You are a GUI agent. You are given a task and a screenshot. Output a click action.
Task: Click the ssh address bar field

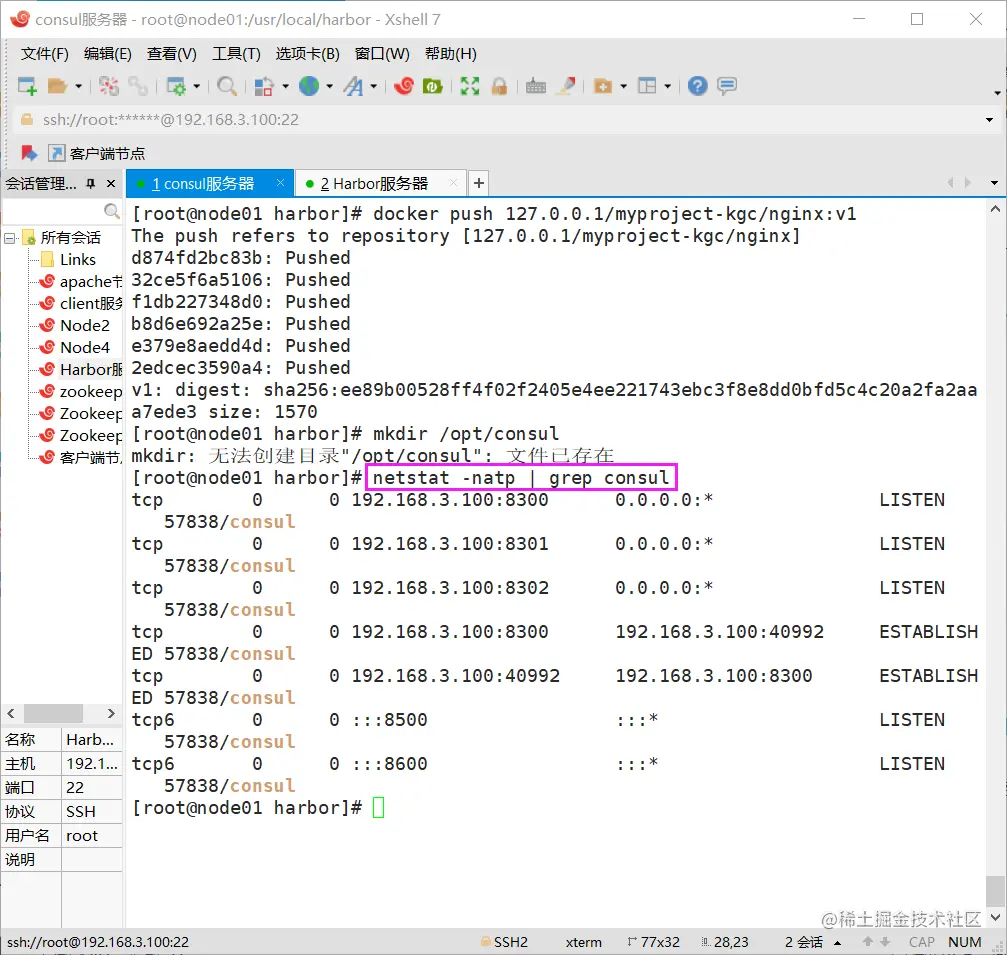pyautogui.click(x=501, y=120)
